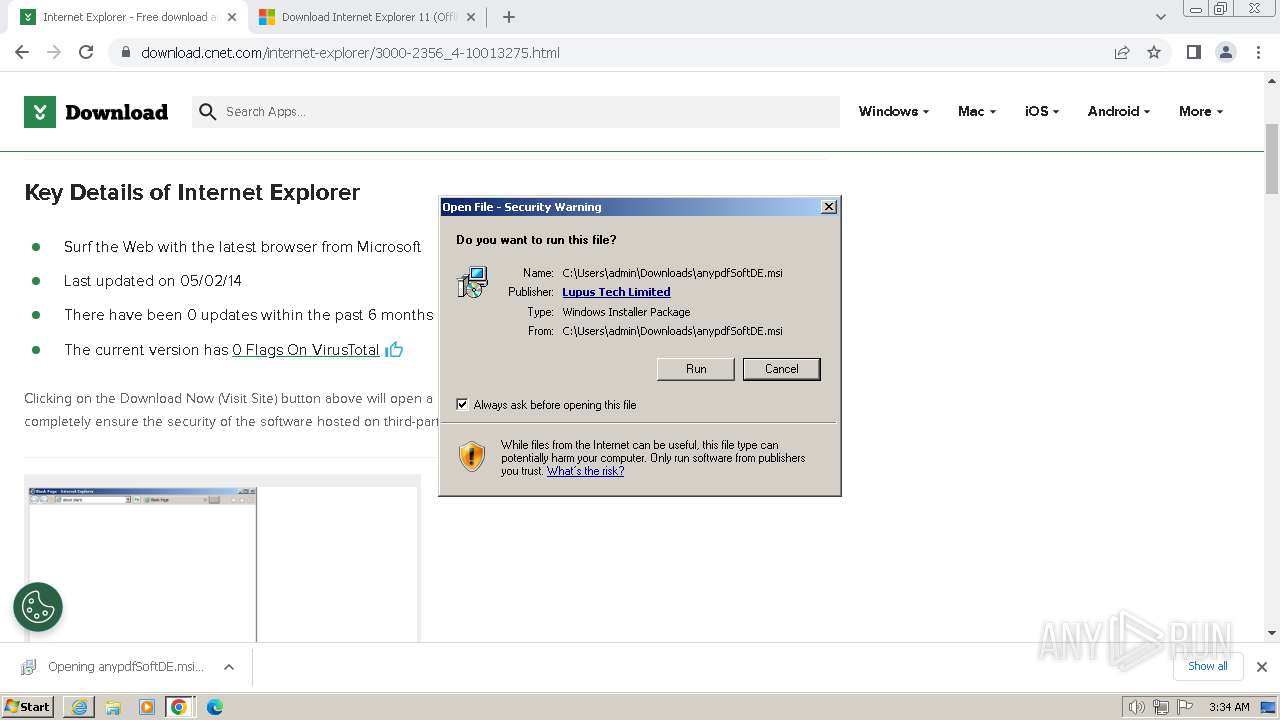Click the page vertical scrollbar thumb

[x=1272, y=159]
